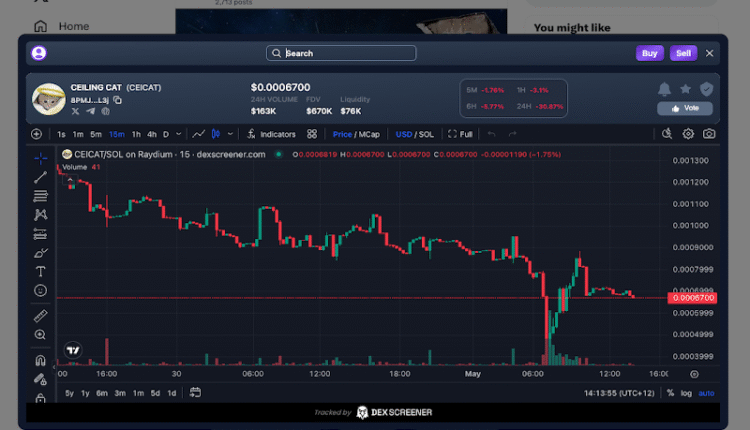Viewport: 750px width, 430px height.
Task: Open chart settings gear
Action: tap(688, 133)
